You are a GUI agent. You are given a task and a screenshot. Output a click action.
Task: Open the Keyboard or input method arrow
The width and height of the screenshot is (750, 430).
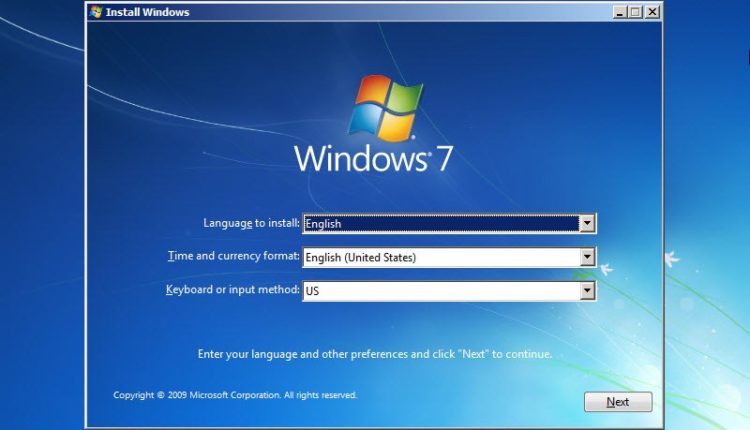(x=587, y=290)
